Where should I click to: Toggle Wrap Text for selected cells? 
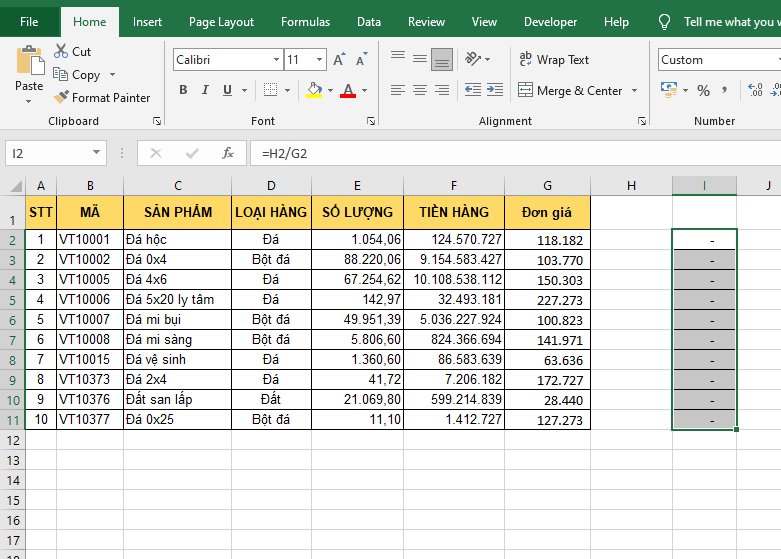coord(553,60)
